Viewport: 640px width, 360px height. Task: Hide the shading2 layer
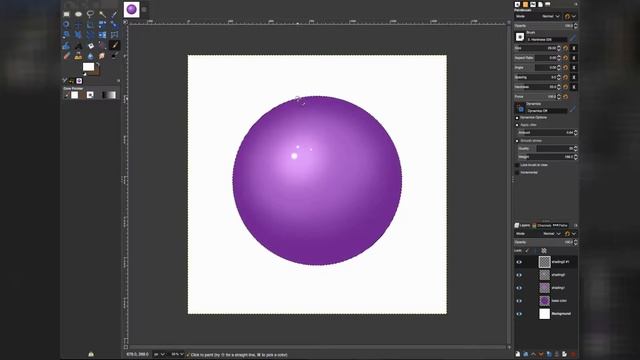[519, 275]
